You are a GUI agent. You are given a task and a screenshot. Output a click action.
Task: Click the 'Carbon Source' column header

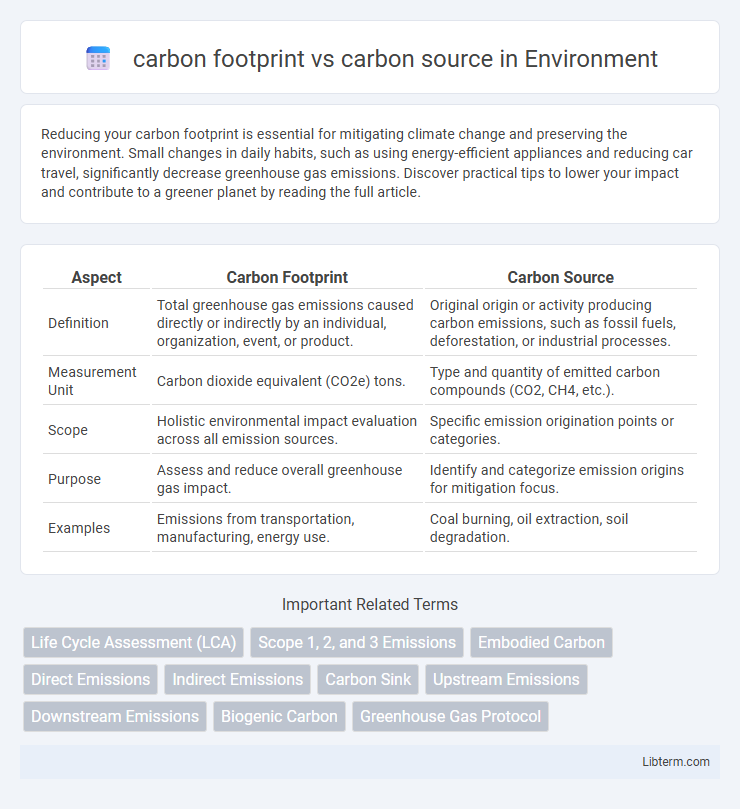560,278
